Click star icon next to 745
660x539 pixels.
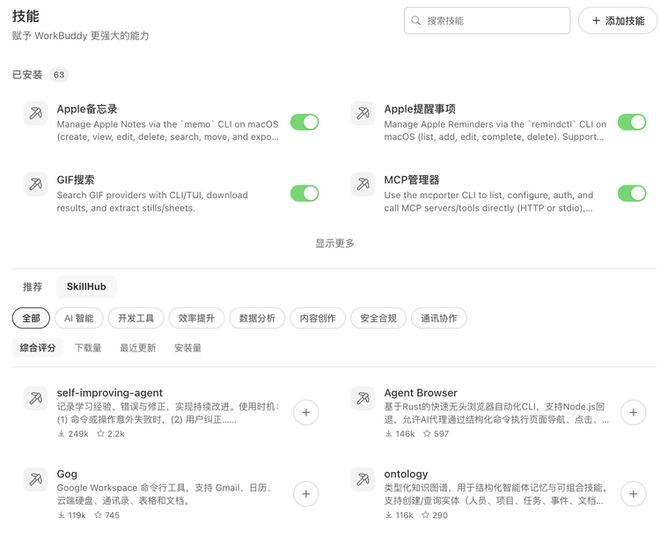pos(98,515)
